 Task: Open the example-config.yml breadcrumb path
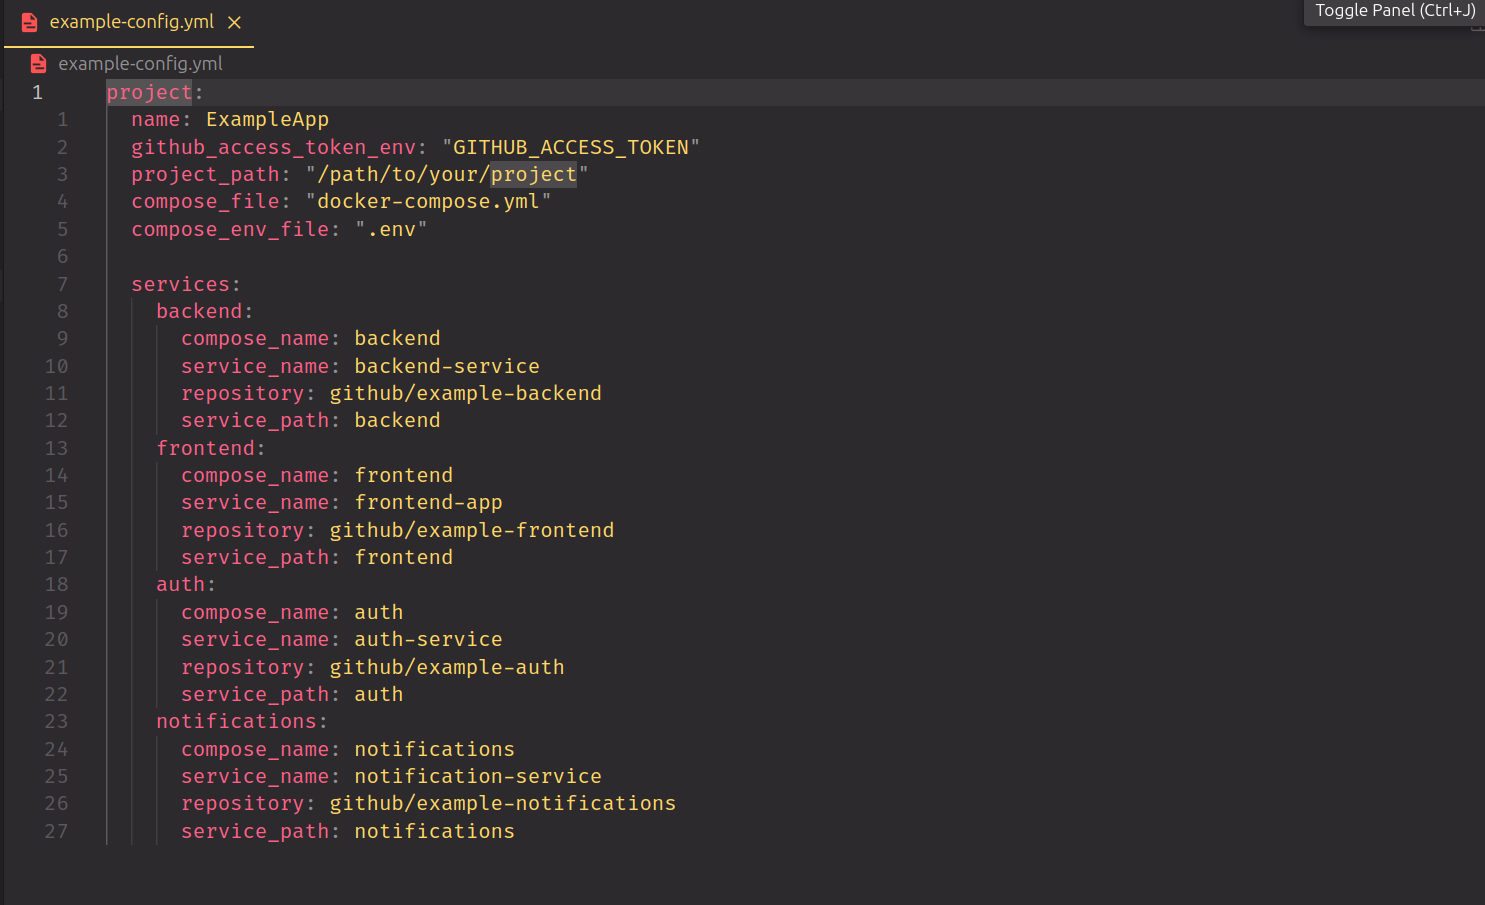[140, 64]
